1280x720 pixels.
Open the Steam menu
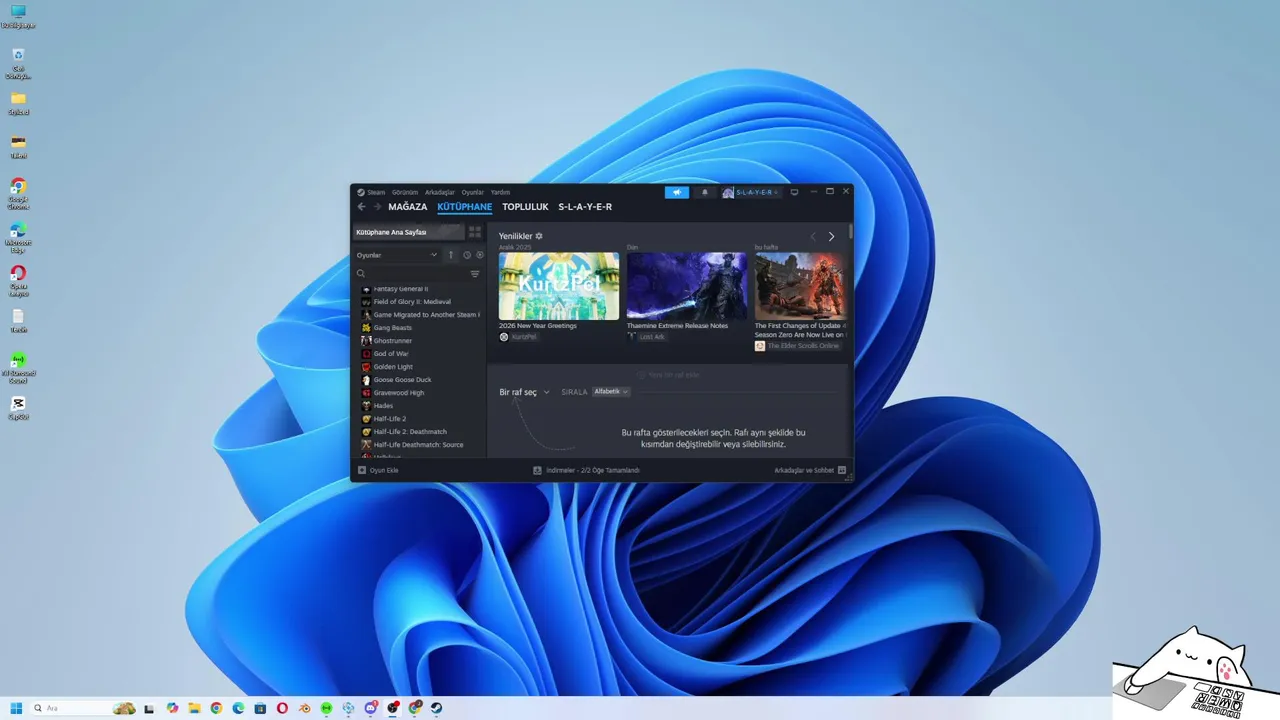tap(376, 192)
